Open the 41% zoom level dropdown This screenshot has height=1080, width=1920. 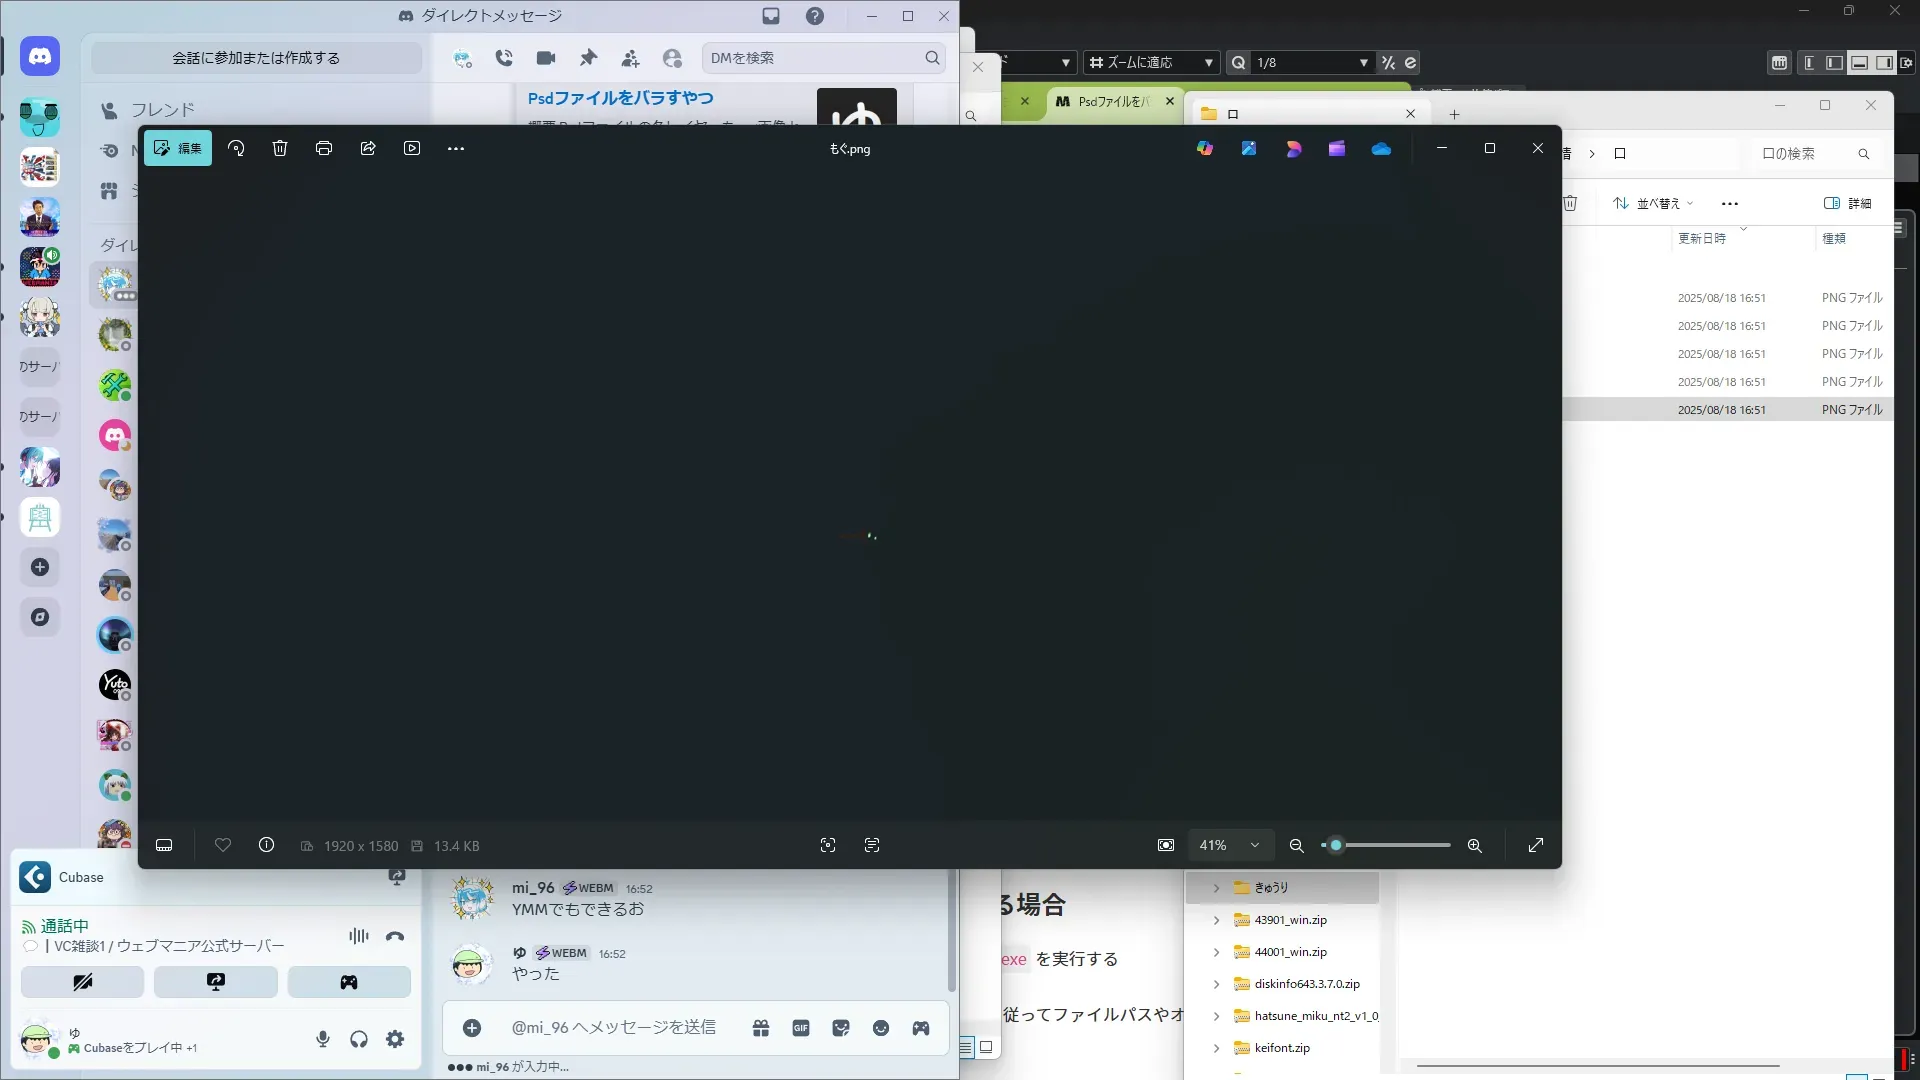pyautogui.click(x=1229, y=846)
